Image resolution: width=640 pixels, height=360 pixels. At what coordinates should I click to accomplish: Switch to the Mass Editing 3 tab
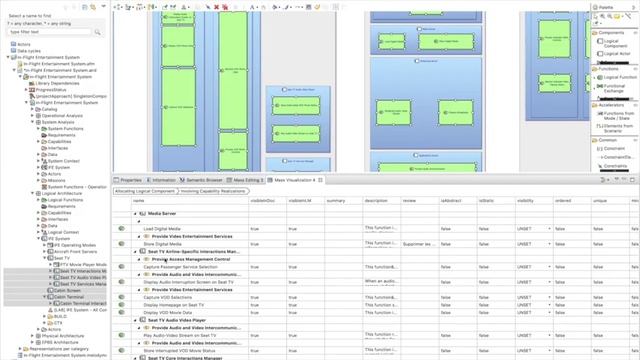tap(245, 180)
